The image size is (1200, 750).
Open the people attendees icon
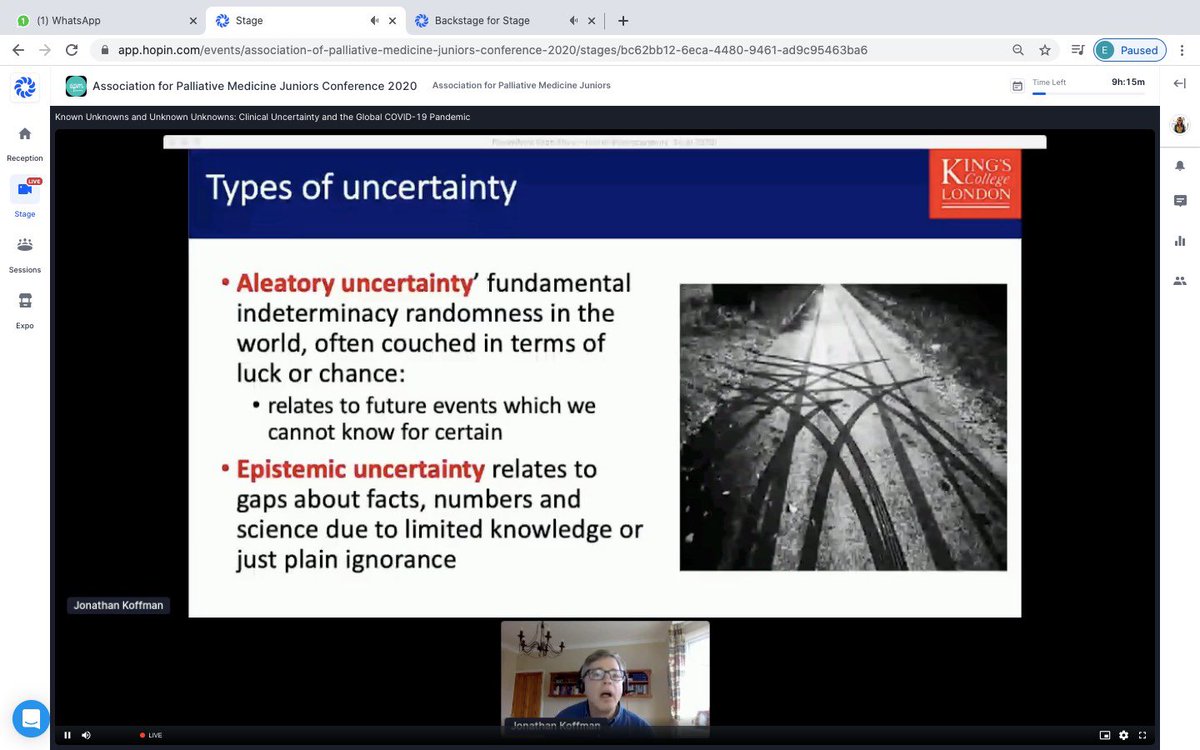click(x=1180, y=281)
